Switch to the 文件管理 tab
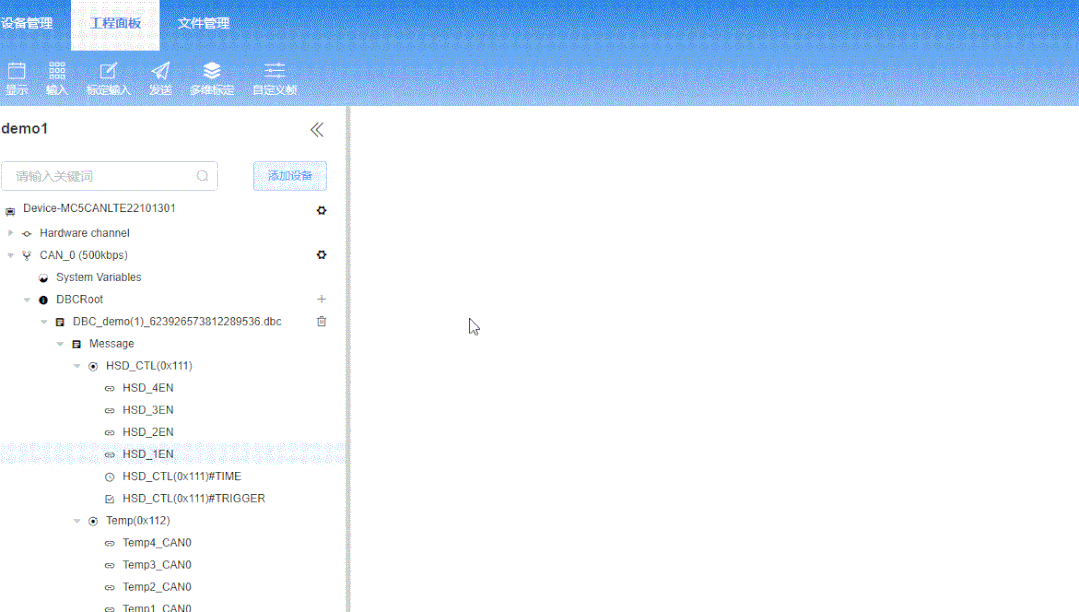Viewport: 1079px width, 612px height. tap(204, 23)
